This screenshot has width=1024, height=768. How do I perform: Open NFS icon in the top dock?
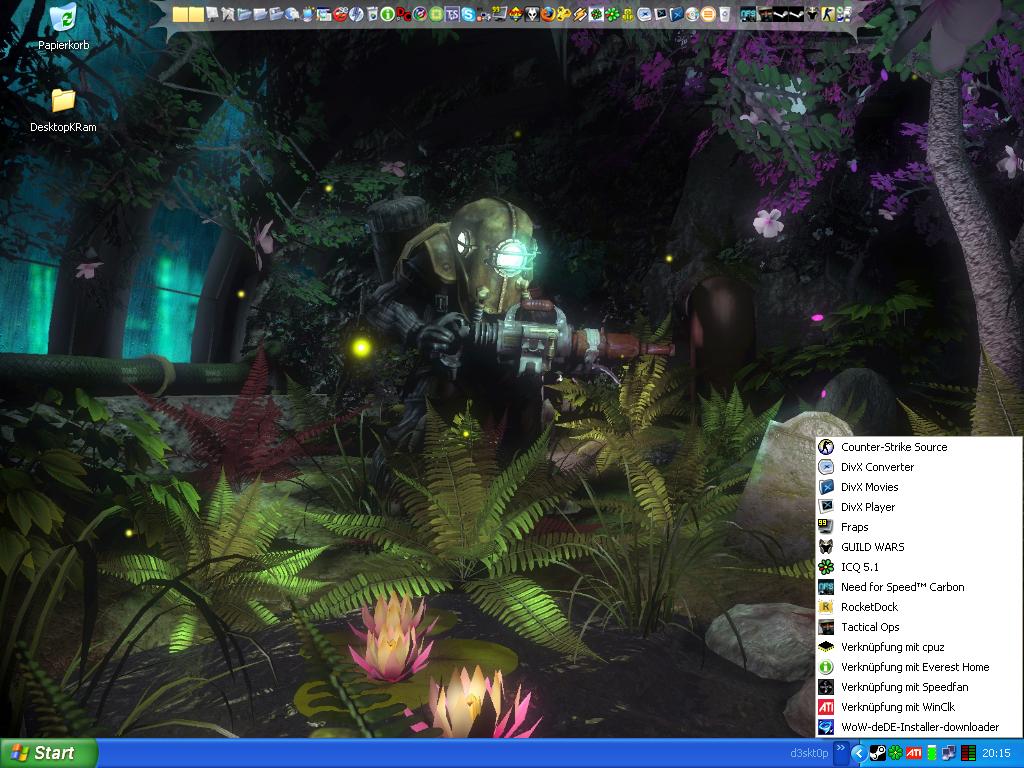click(x=748, y=14)
